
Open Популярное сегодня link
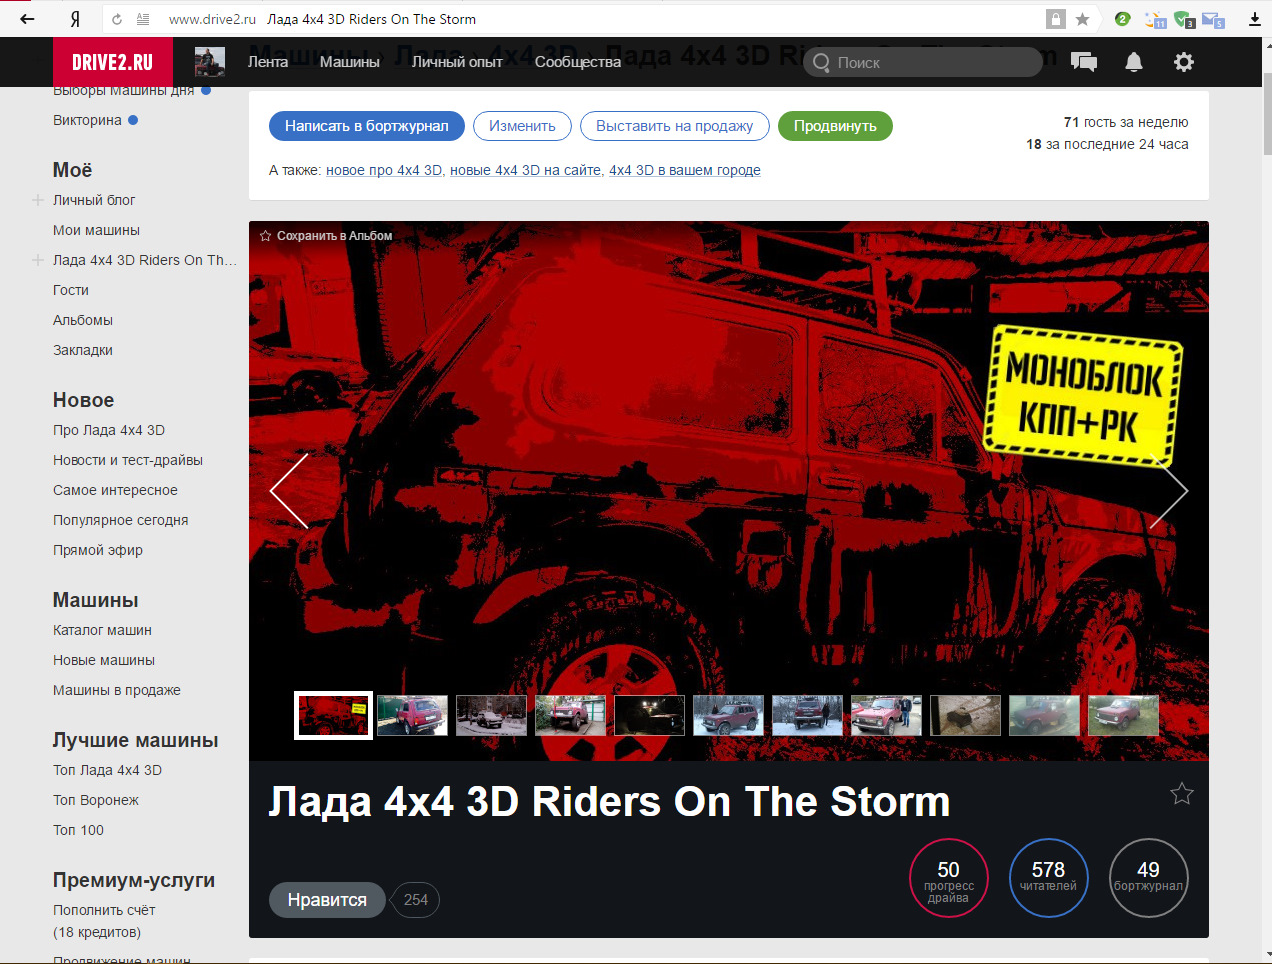coord(120,520)
